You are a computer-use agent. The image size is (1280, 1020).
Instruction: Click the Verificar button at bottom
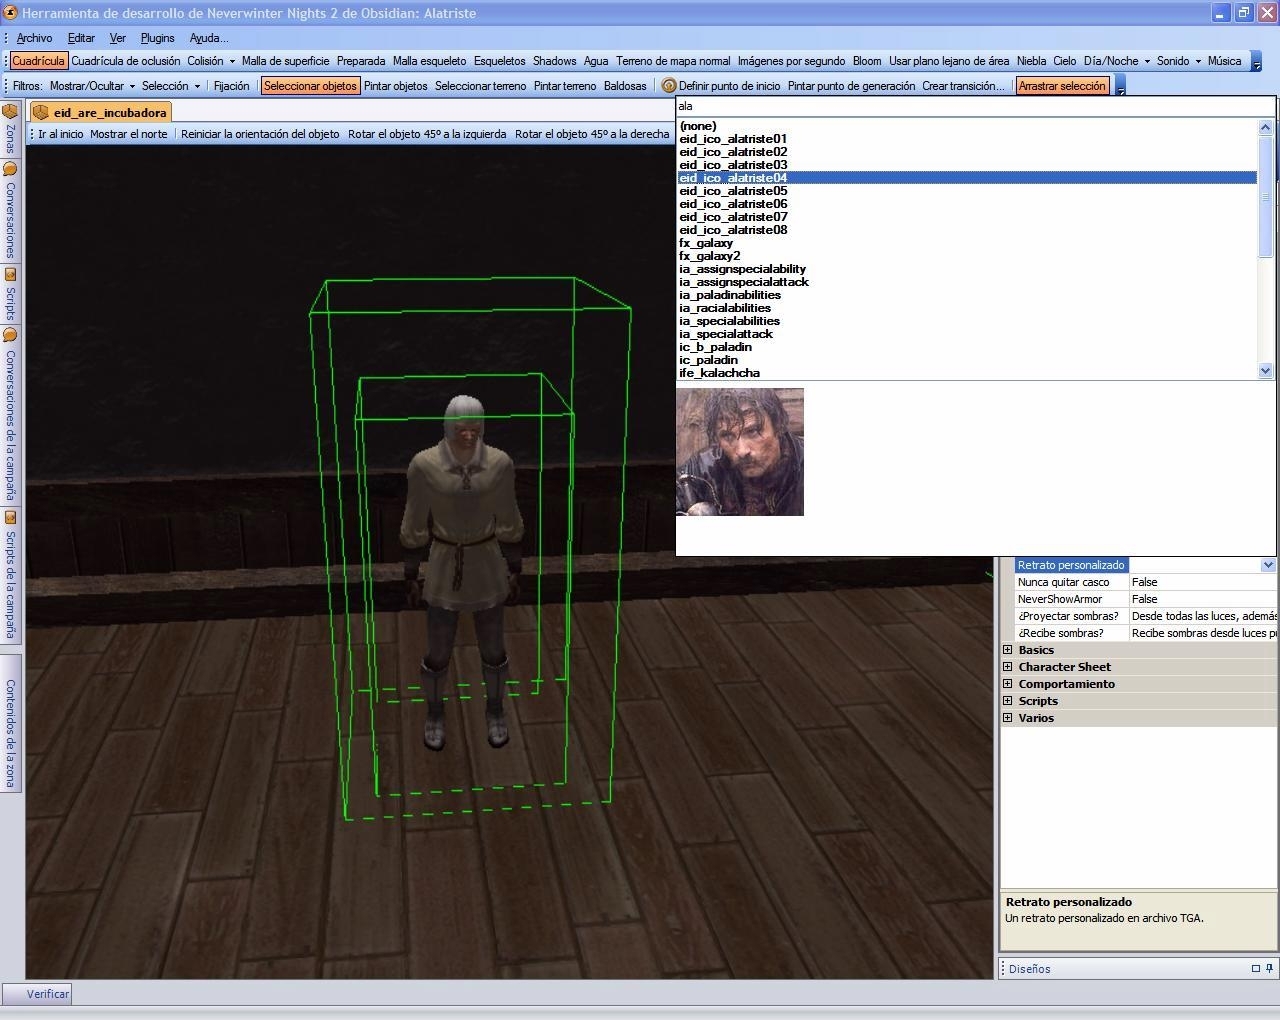pyautogui.click(x=47, y=994)
